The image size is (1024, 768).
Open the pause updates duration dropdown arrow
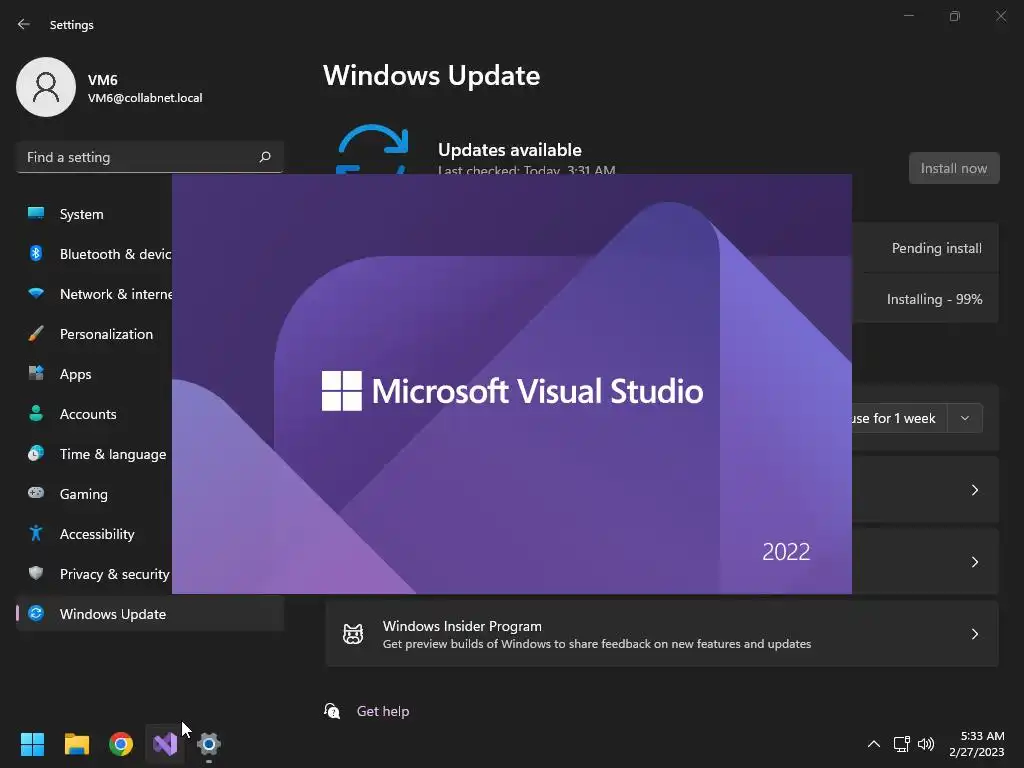click(x=965, y=418)
